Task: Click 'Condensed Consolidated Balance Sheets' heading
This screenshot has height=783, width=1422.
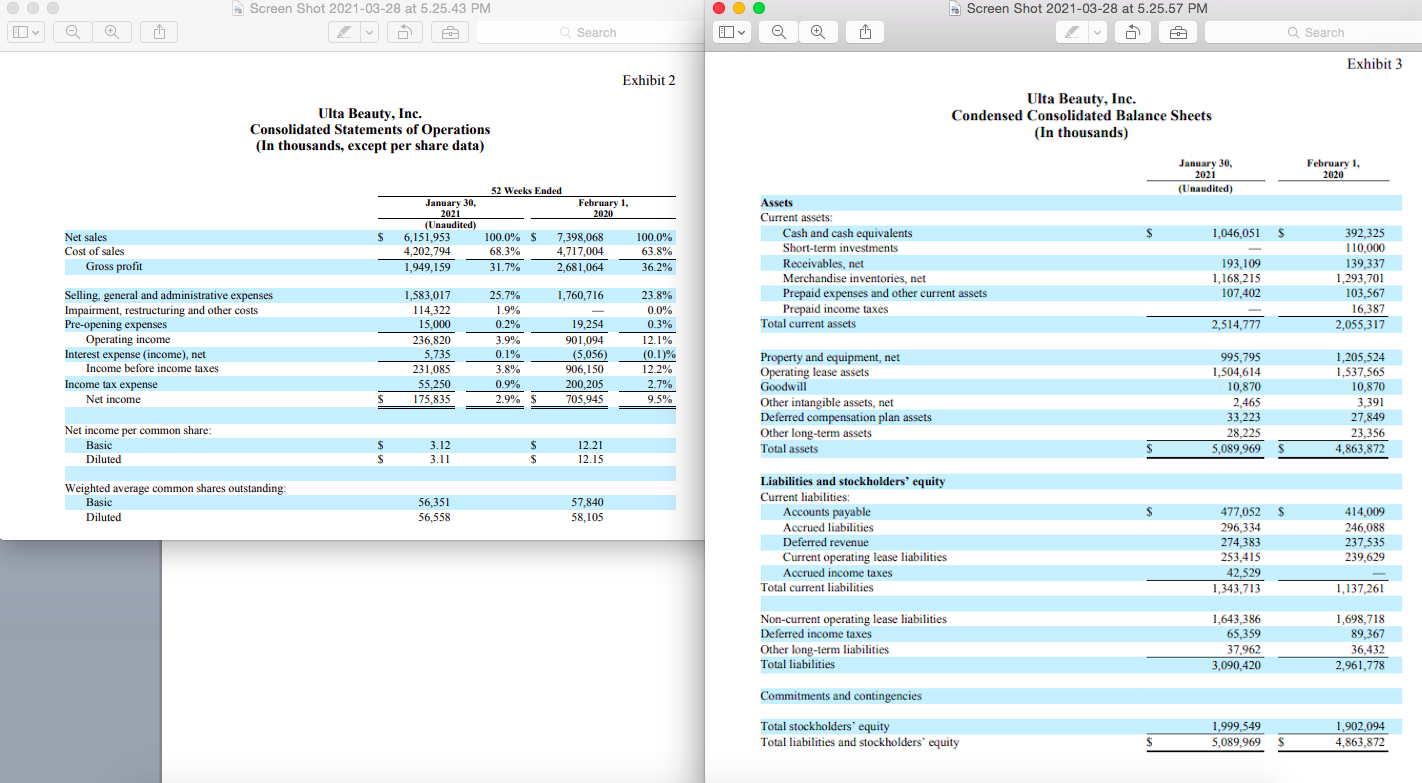Action: click(x=1081, y=115)
